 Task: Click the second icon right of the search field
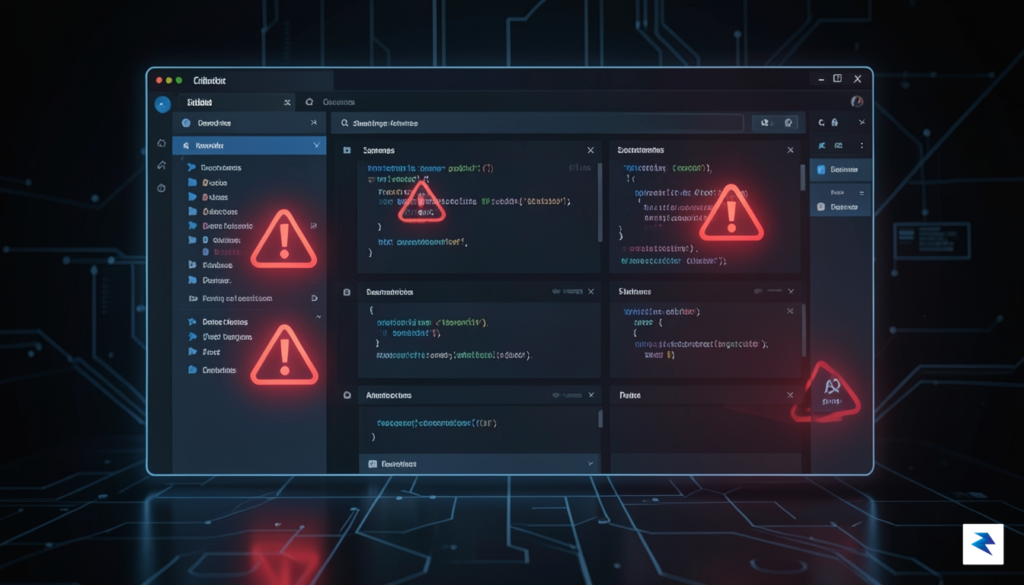coord(788,123)
